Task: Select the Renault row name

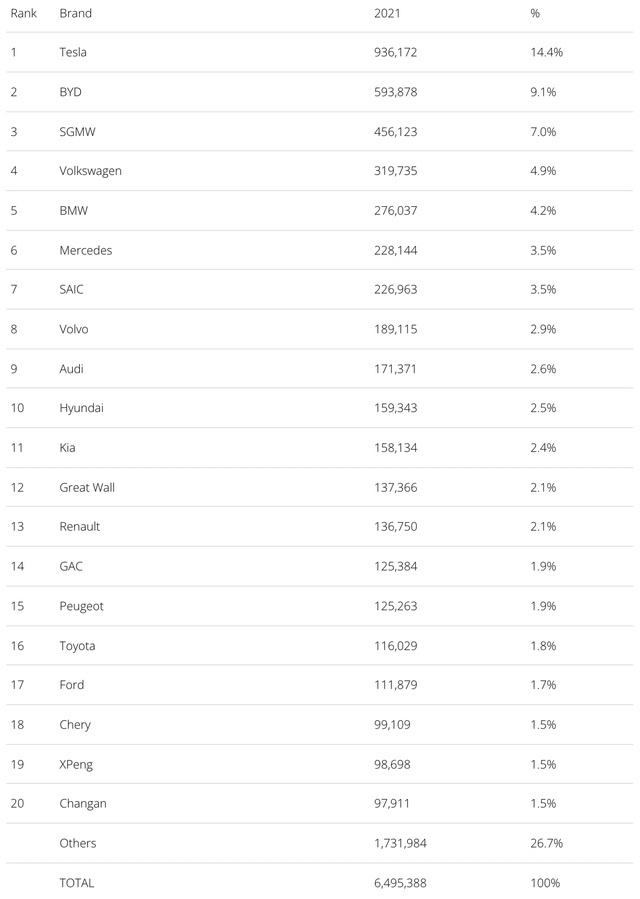Action: point(80,527)
